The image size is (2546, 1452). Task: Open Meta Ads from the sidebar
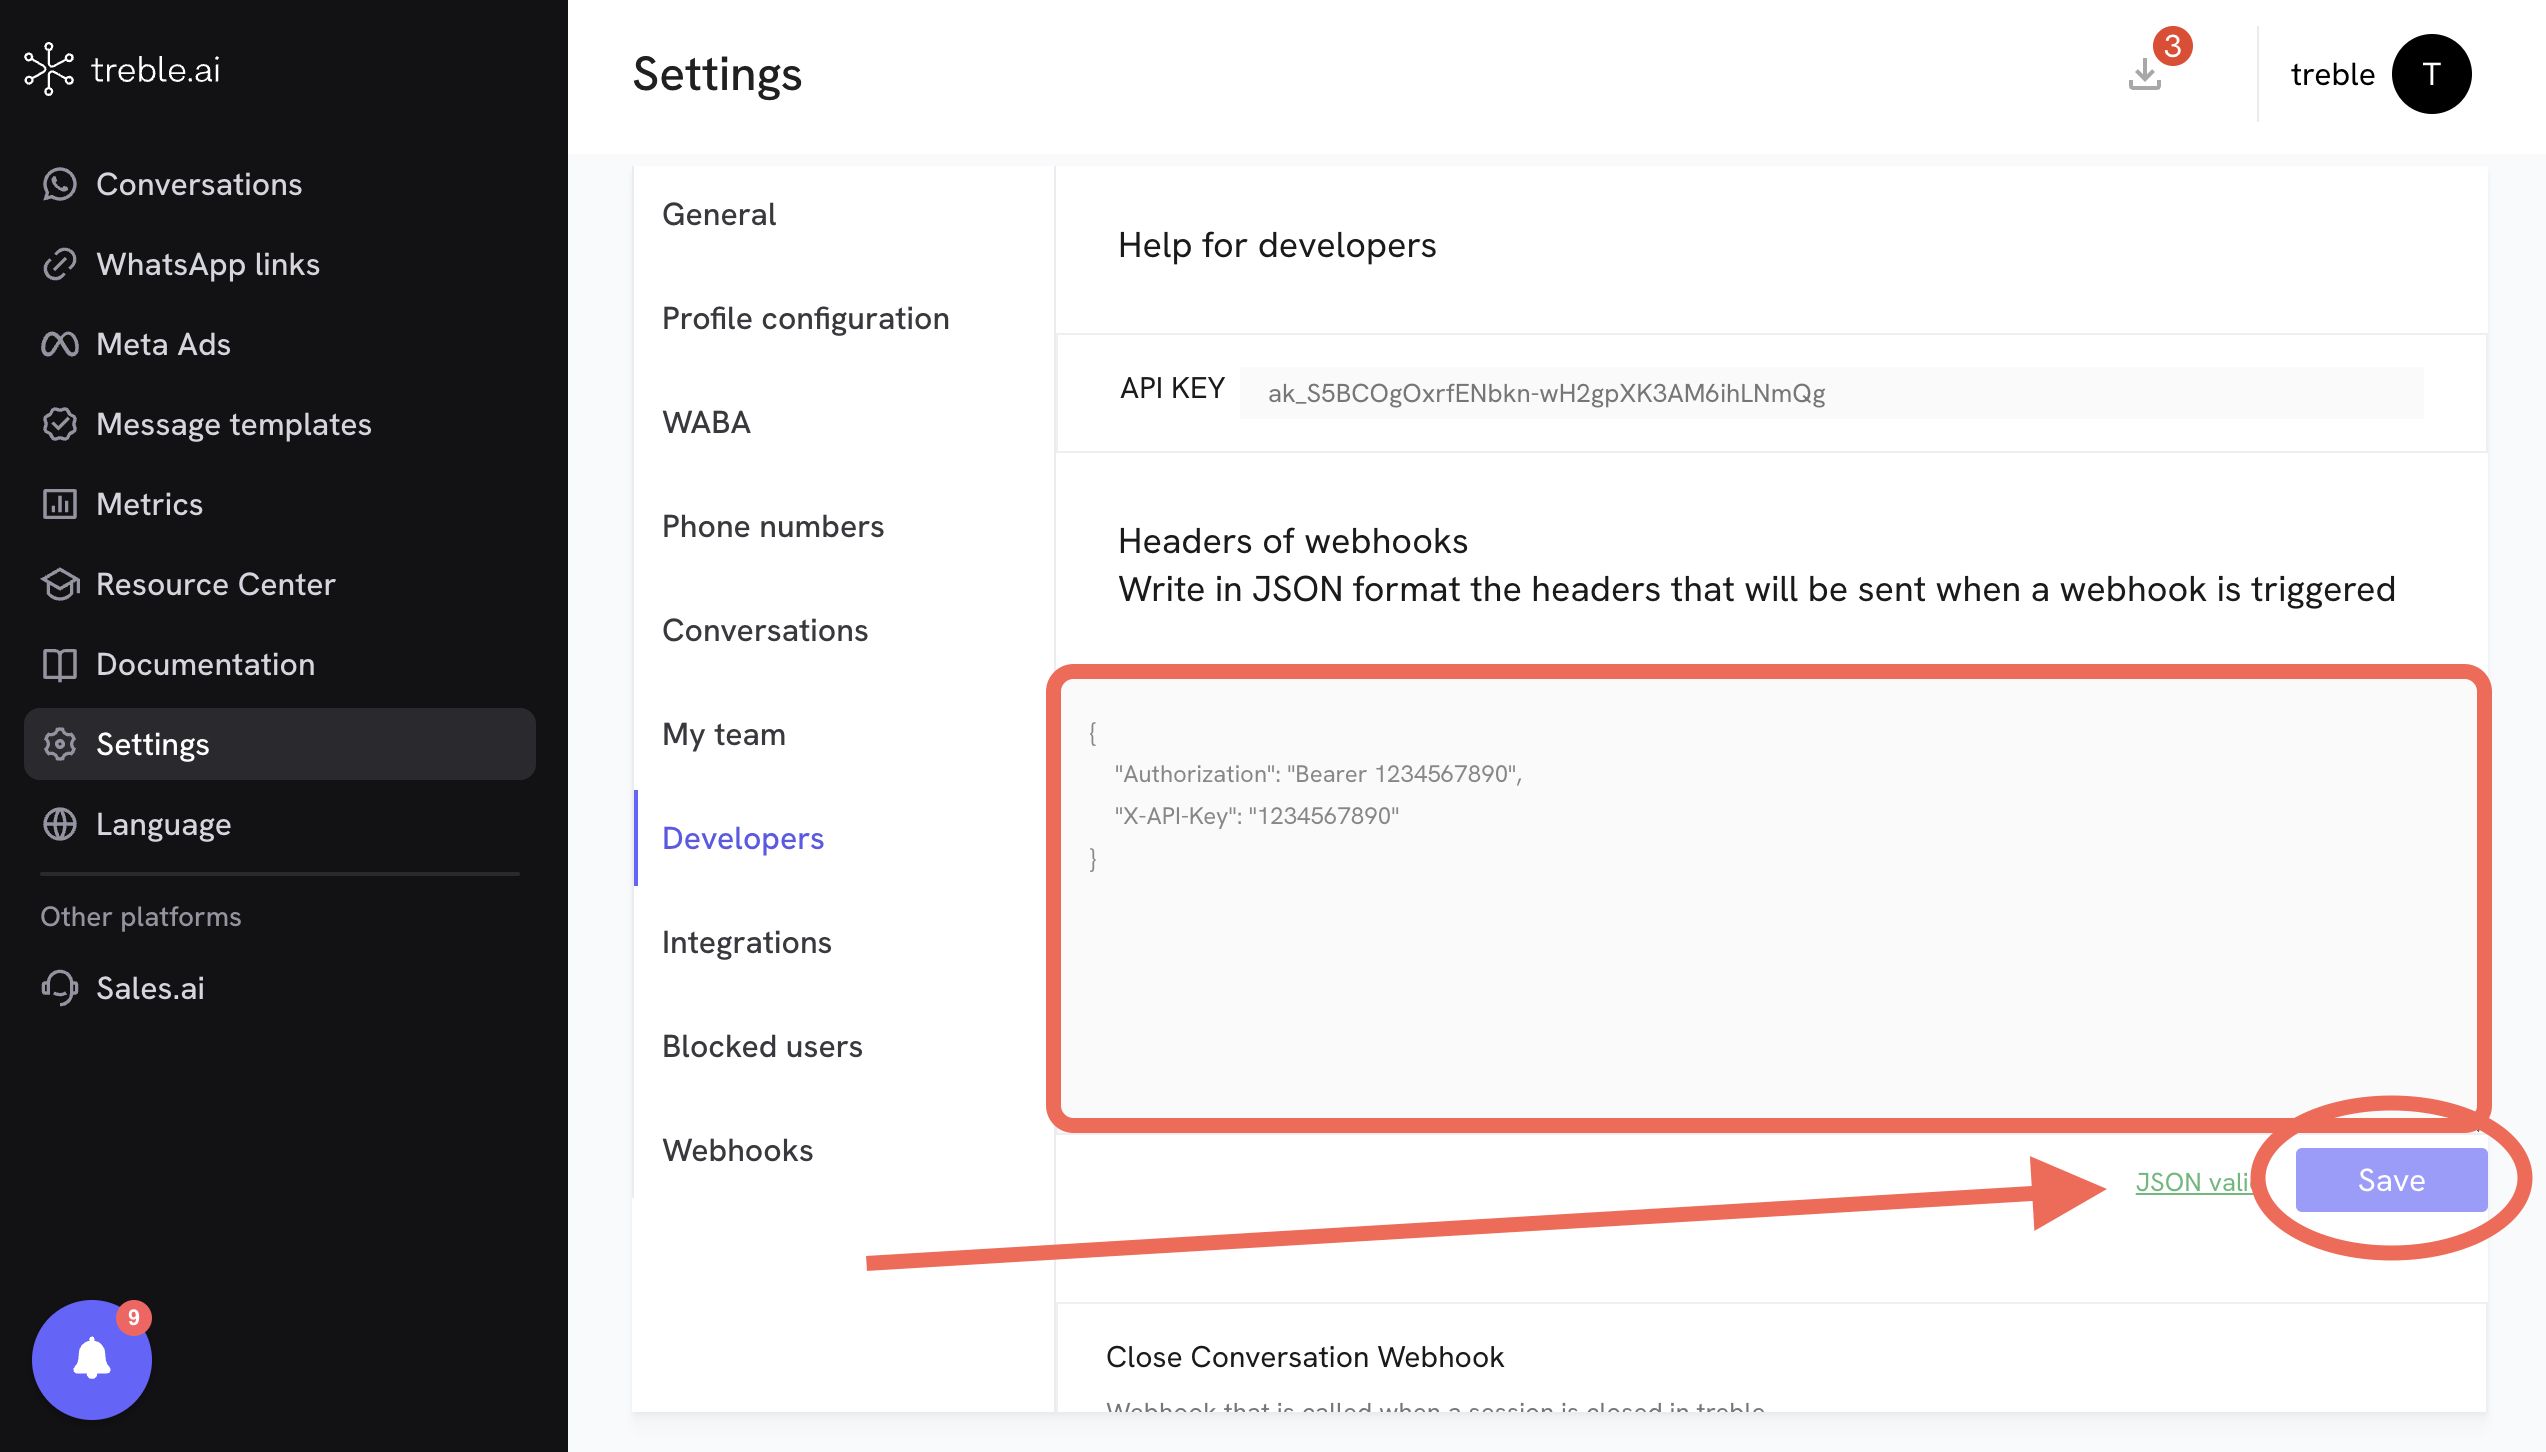[163, 344]
